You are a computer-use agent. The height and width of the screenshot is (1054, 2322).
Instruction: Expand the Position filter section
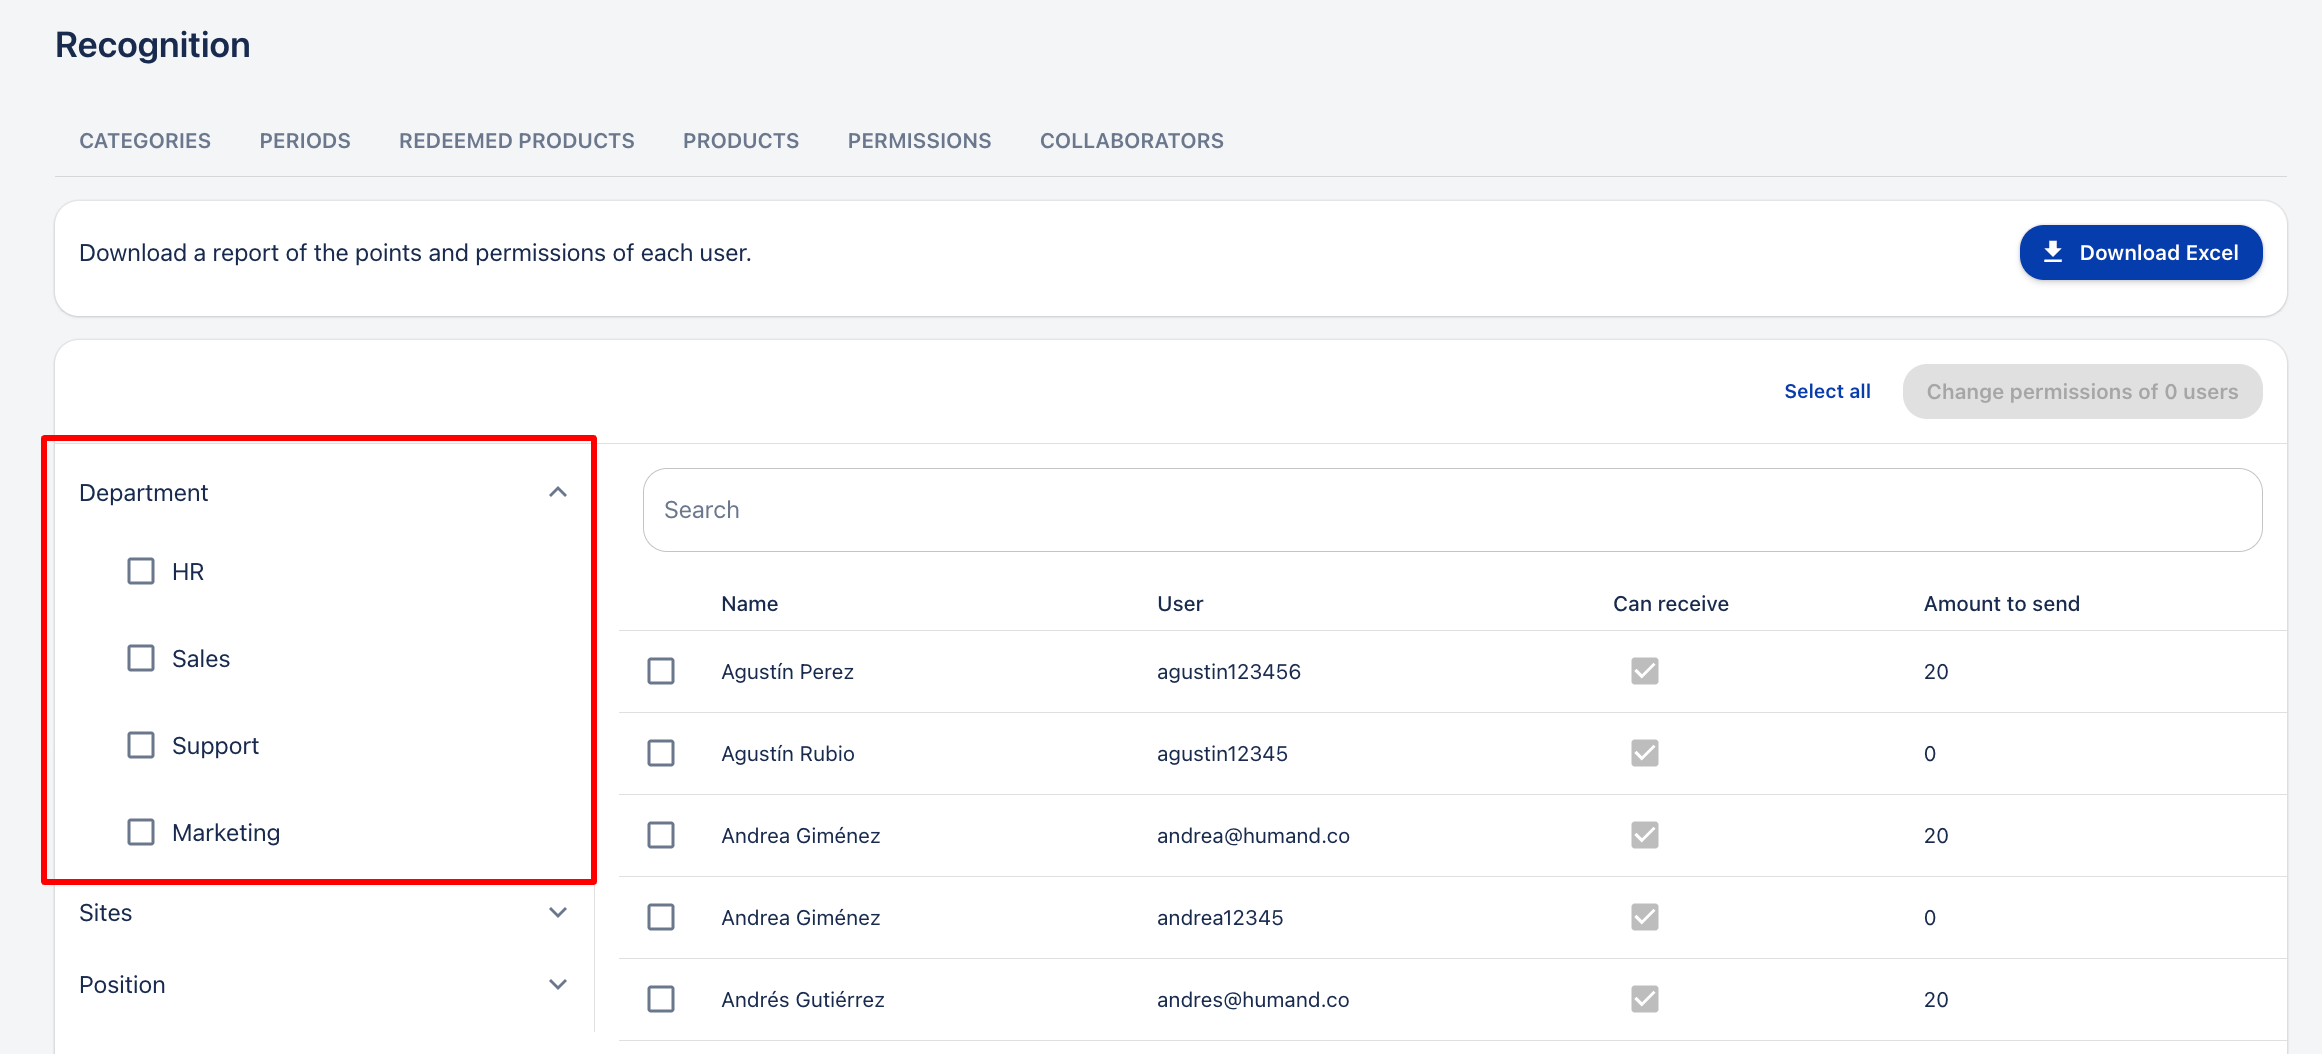[558, 985]
